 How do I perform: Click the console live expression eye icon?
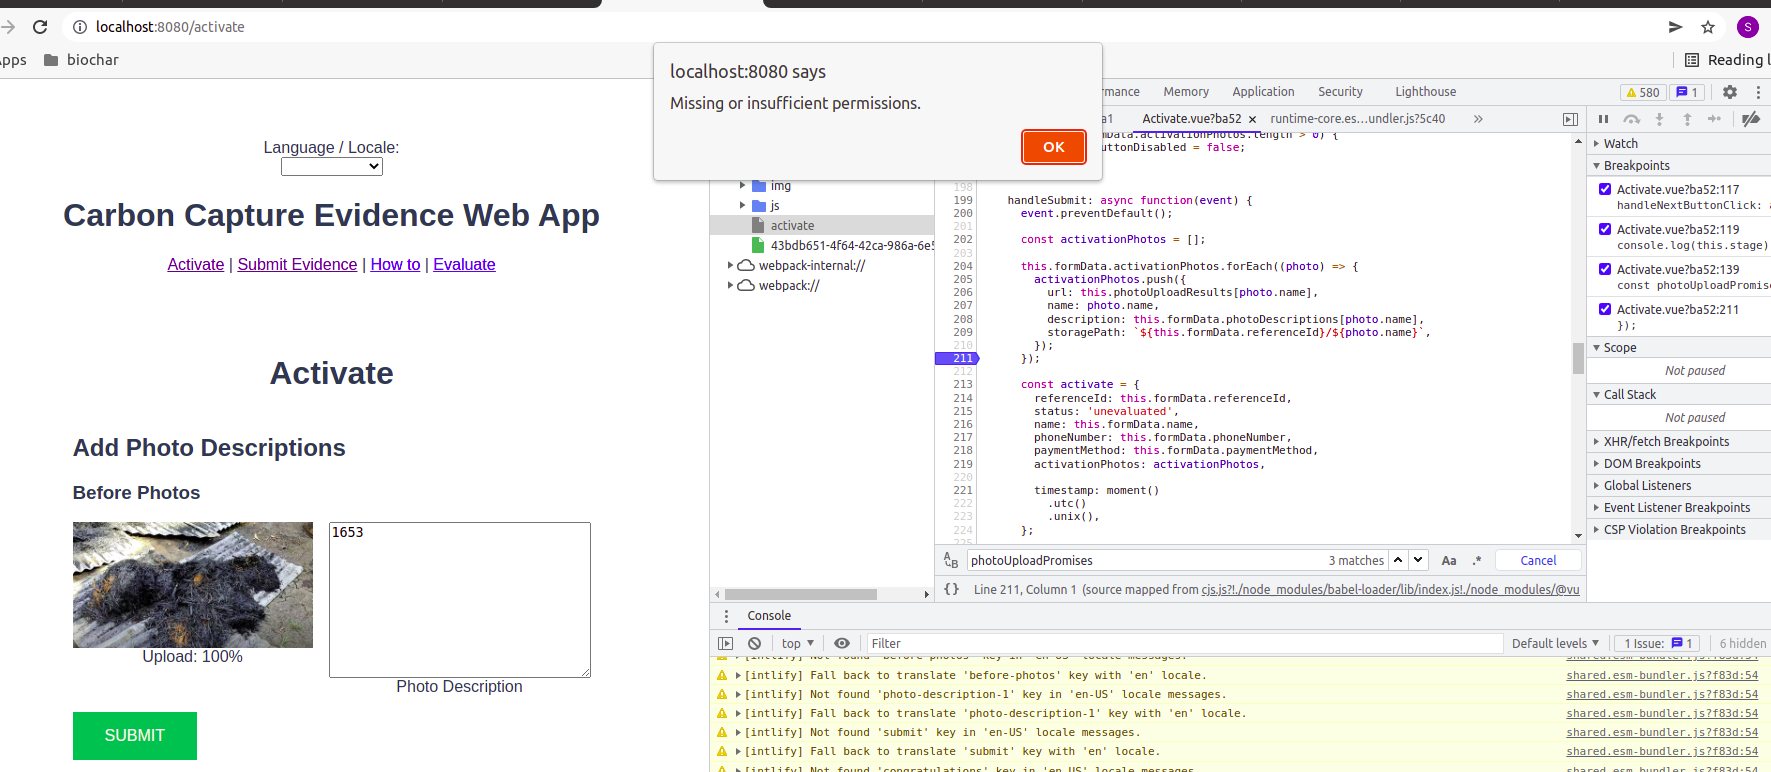pyautogui.click(x=842, y=644)
